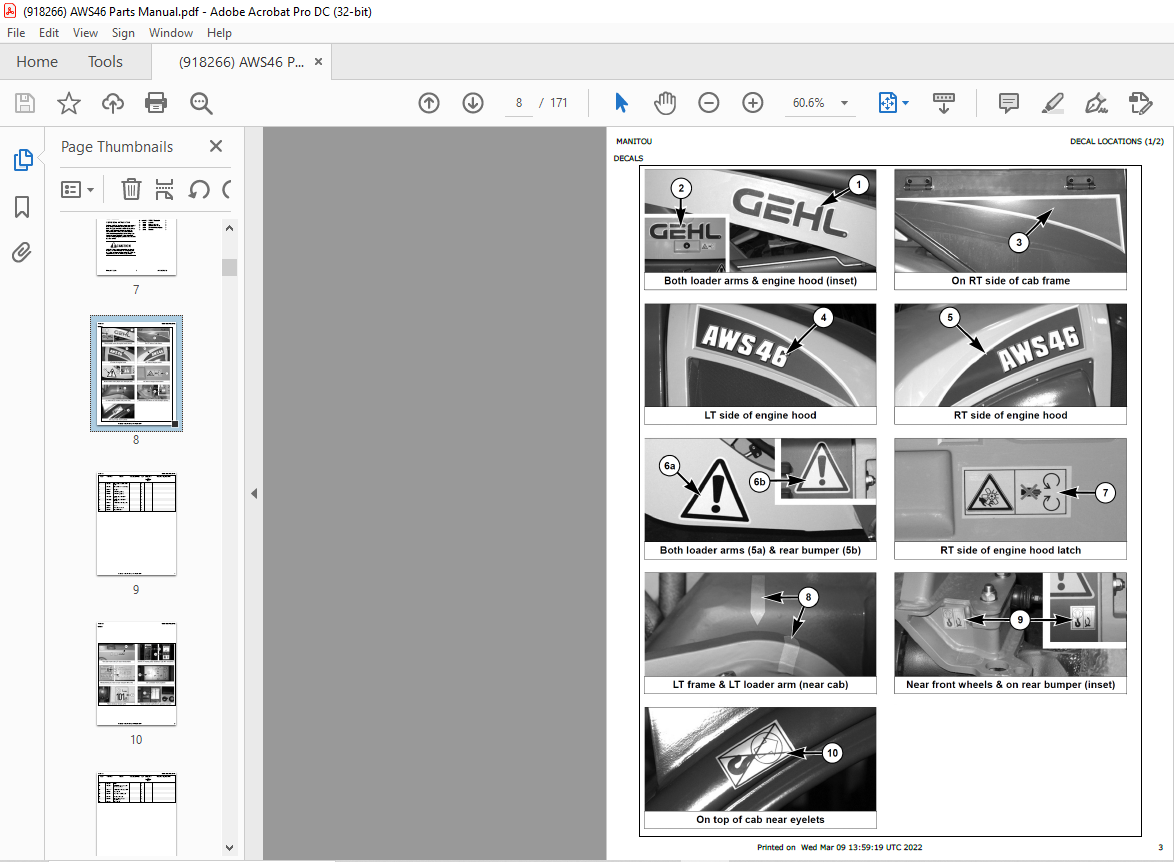Click the thumbnails scrollbar handle
The width and height of the screenshot is (1174, 862).
tap(230, 267)
